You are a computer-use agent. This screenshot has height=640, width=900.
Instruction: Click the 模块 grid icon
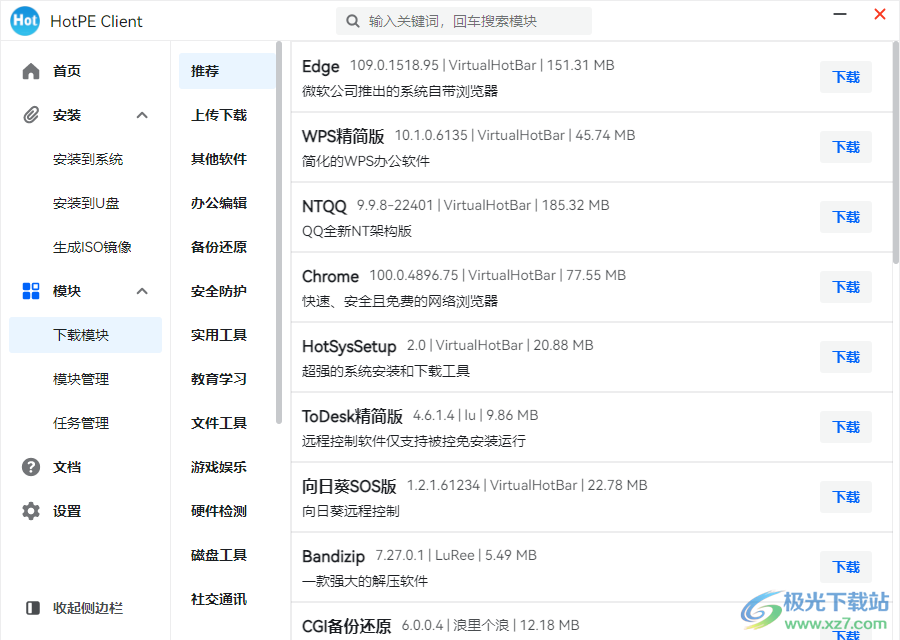point(31,291)
